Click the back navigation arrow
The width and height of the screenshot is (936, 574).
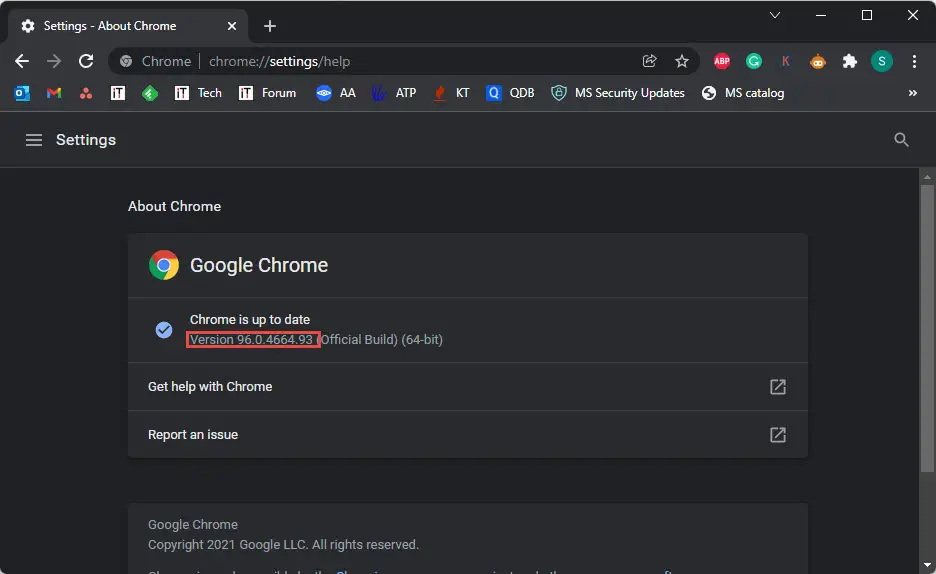click(x=22, y=61)
